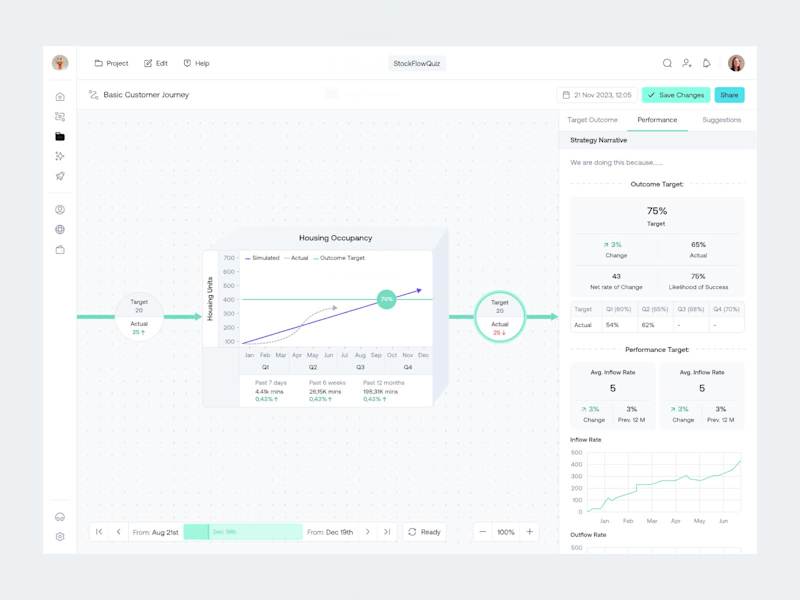Click the megaphone announcement icon in the sidebar

(60, 176)
